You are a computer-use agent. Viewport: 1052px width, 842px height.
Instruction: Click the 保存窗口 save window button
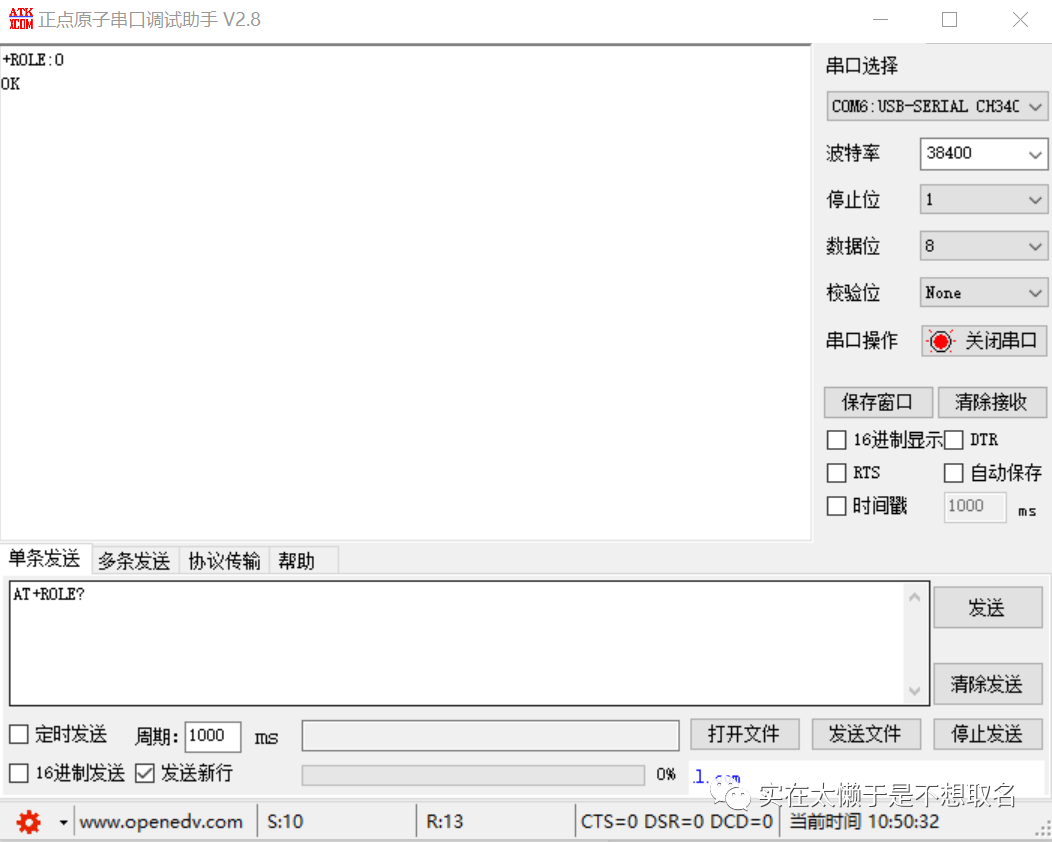[878, 403]
